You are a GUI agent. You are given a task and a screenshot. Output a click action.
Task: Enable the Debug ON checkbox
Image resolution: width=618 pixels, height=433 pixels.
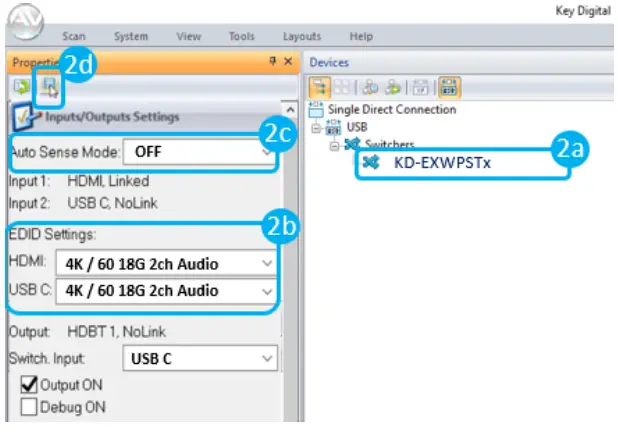point(29,407)
